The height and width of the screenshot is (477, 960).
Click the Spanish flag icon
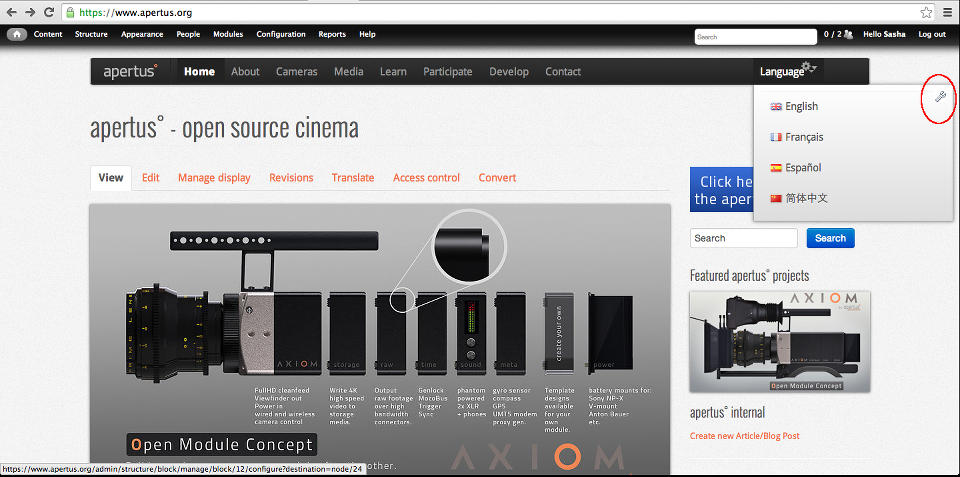(776, 168)
